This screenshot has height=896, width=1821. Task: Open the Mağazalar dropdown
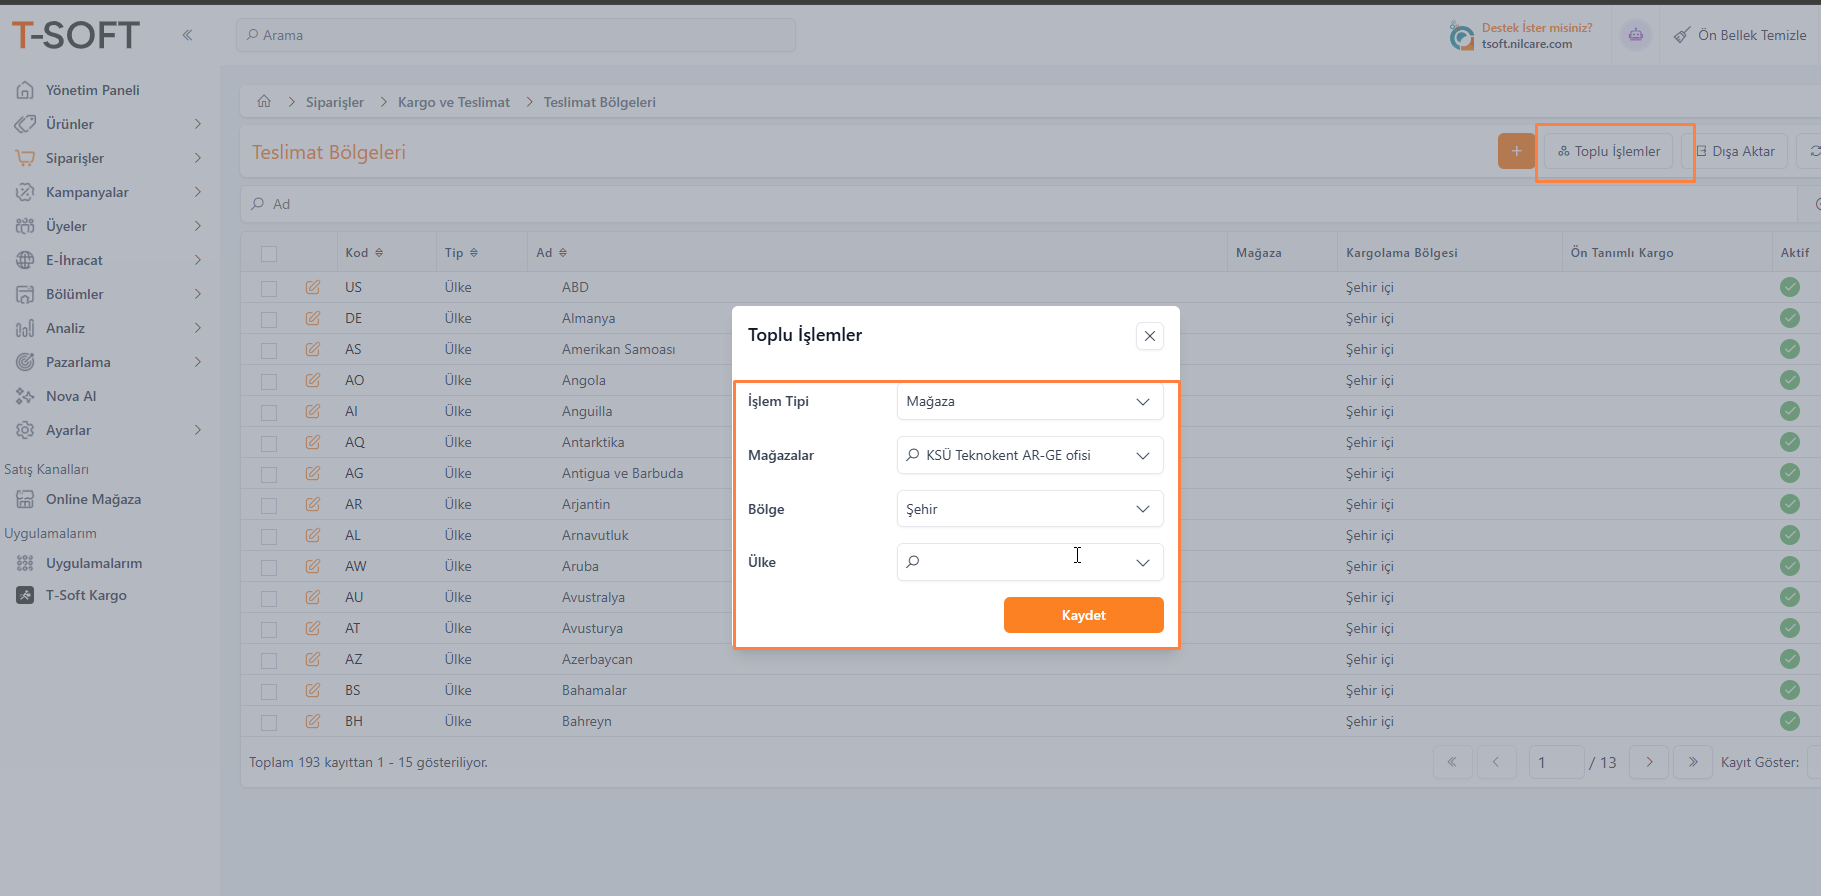1030,455
